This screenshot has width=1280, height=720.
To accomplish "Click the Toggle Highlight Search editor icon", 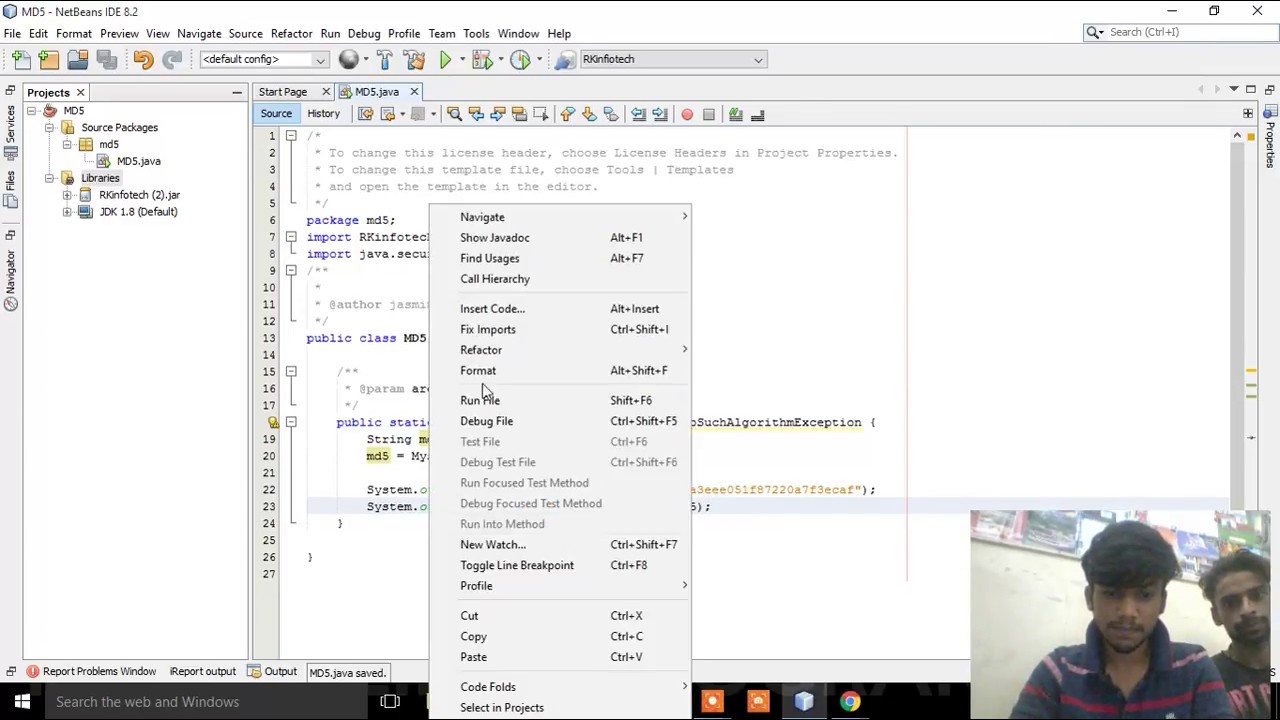I will point(519,114).
